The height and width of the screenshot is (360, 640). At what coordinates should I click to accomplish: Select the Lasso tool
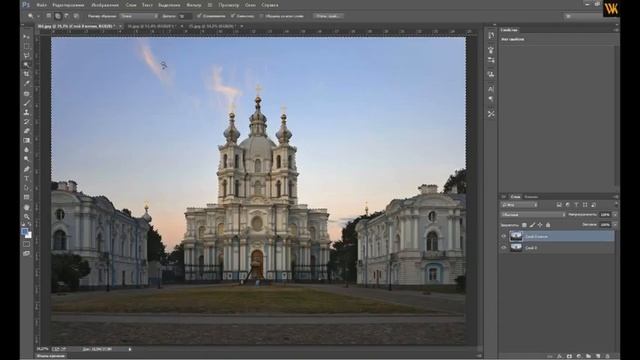27,56
